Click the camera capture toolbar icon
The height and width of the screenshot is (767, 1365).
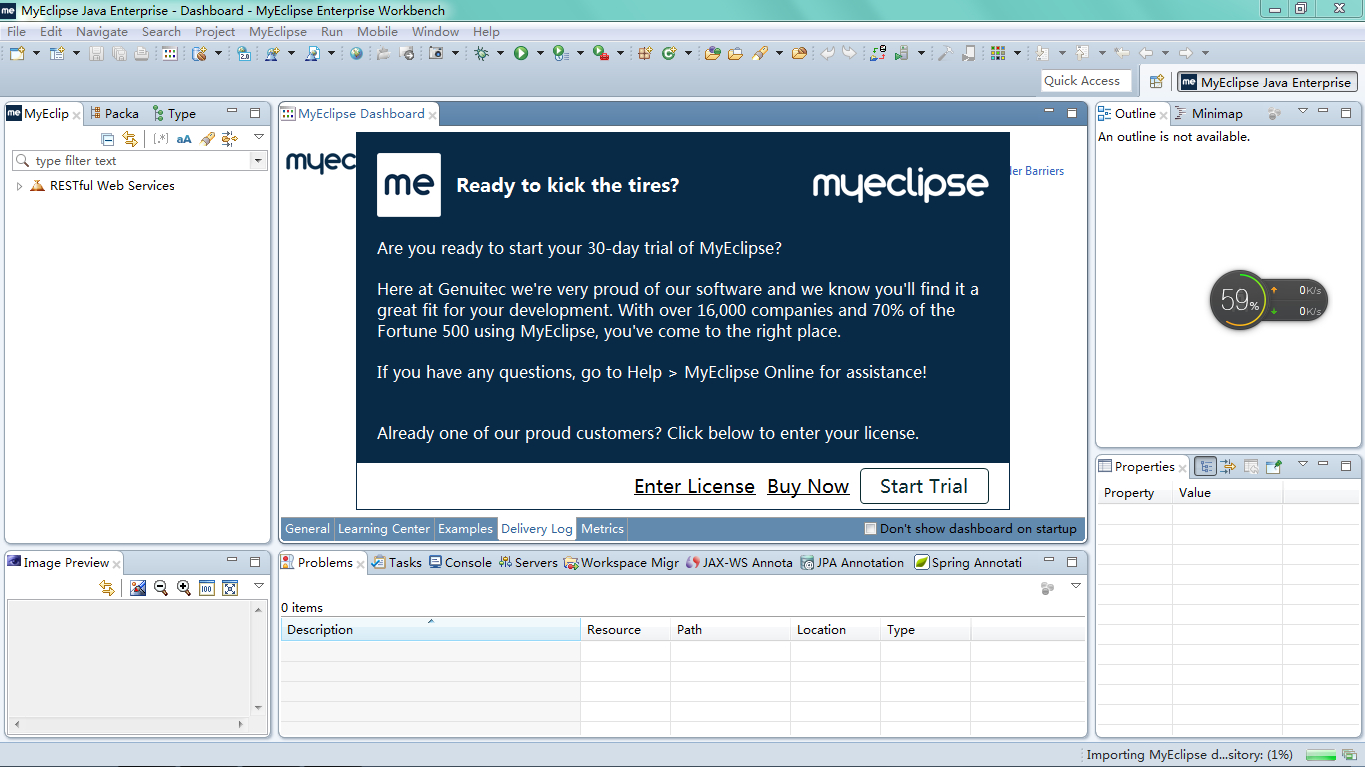pyautogui.click(x=436, y=53)
